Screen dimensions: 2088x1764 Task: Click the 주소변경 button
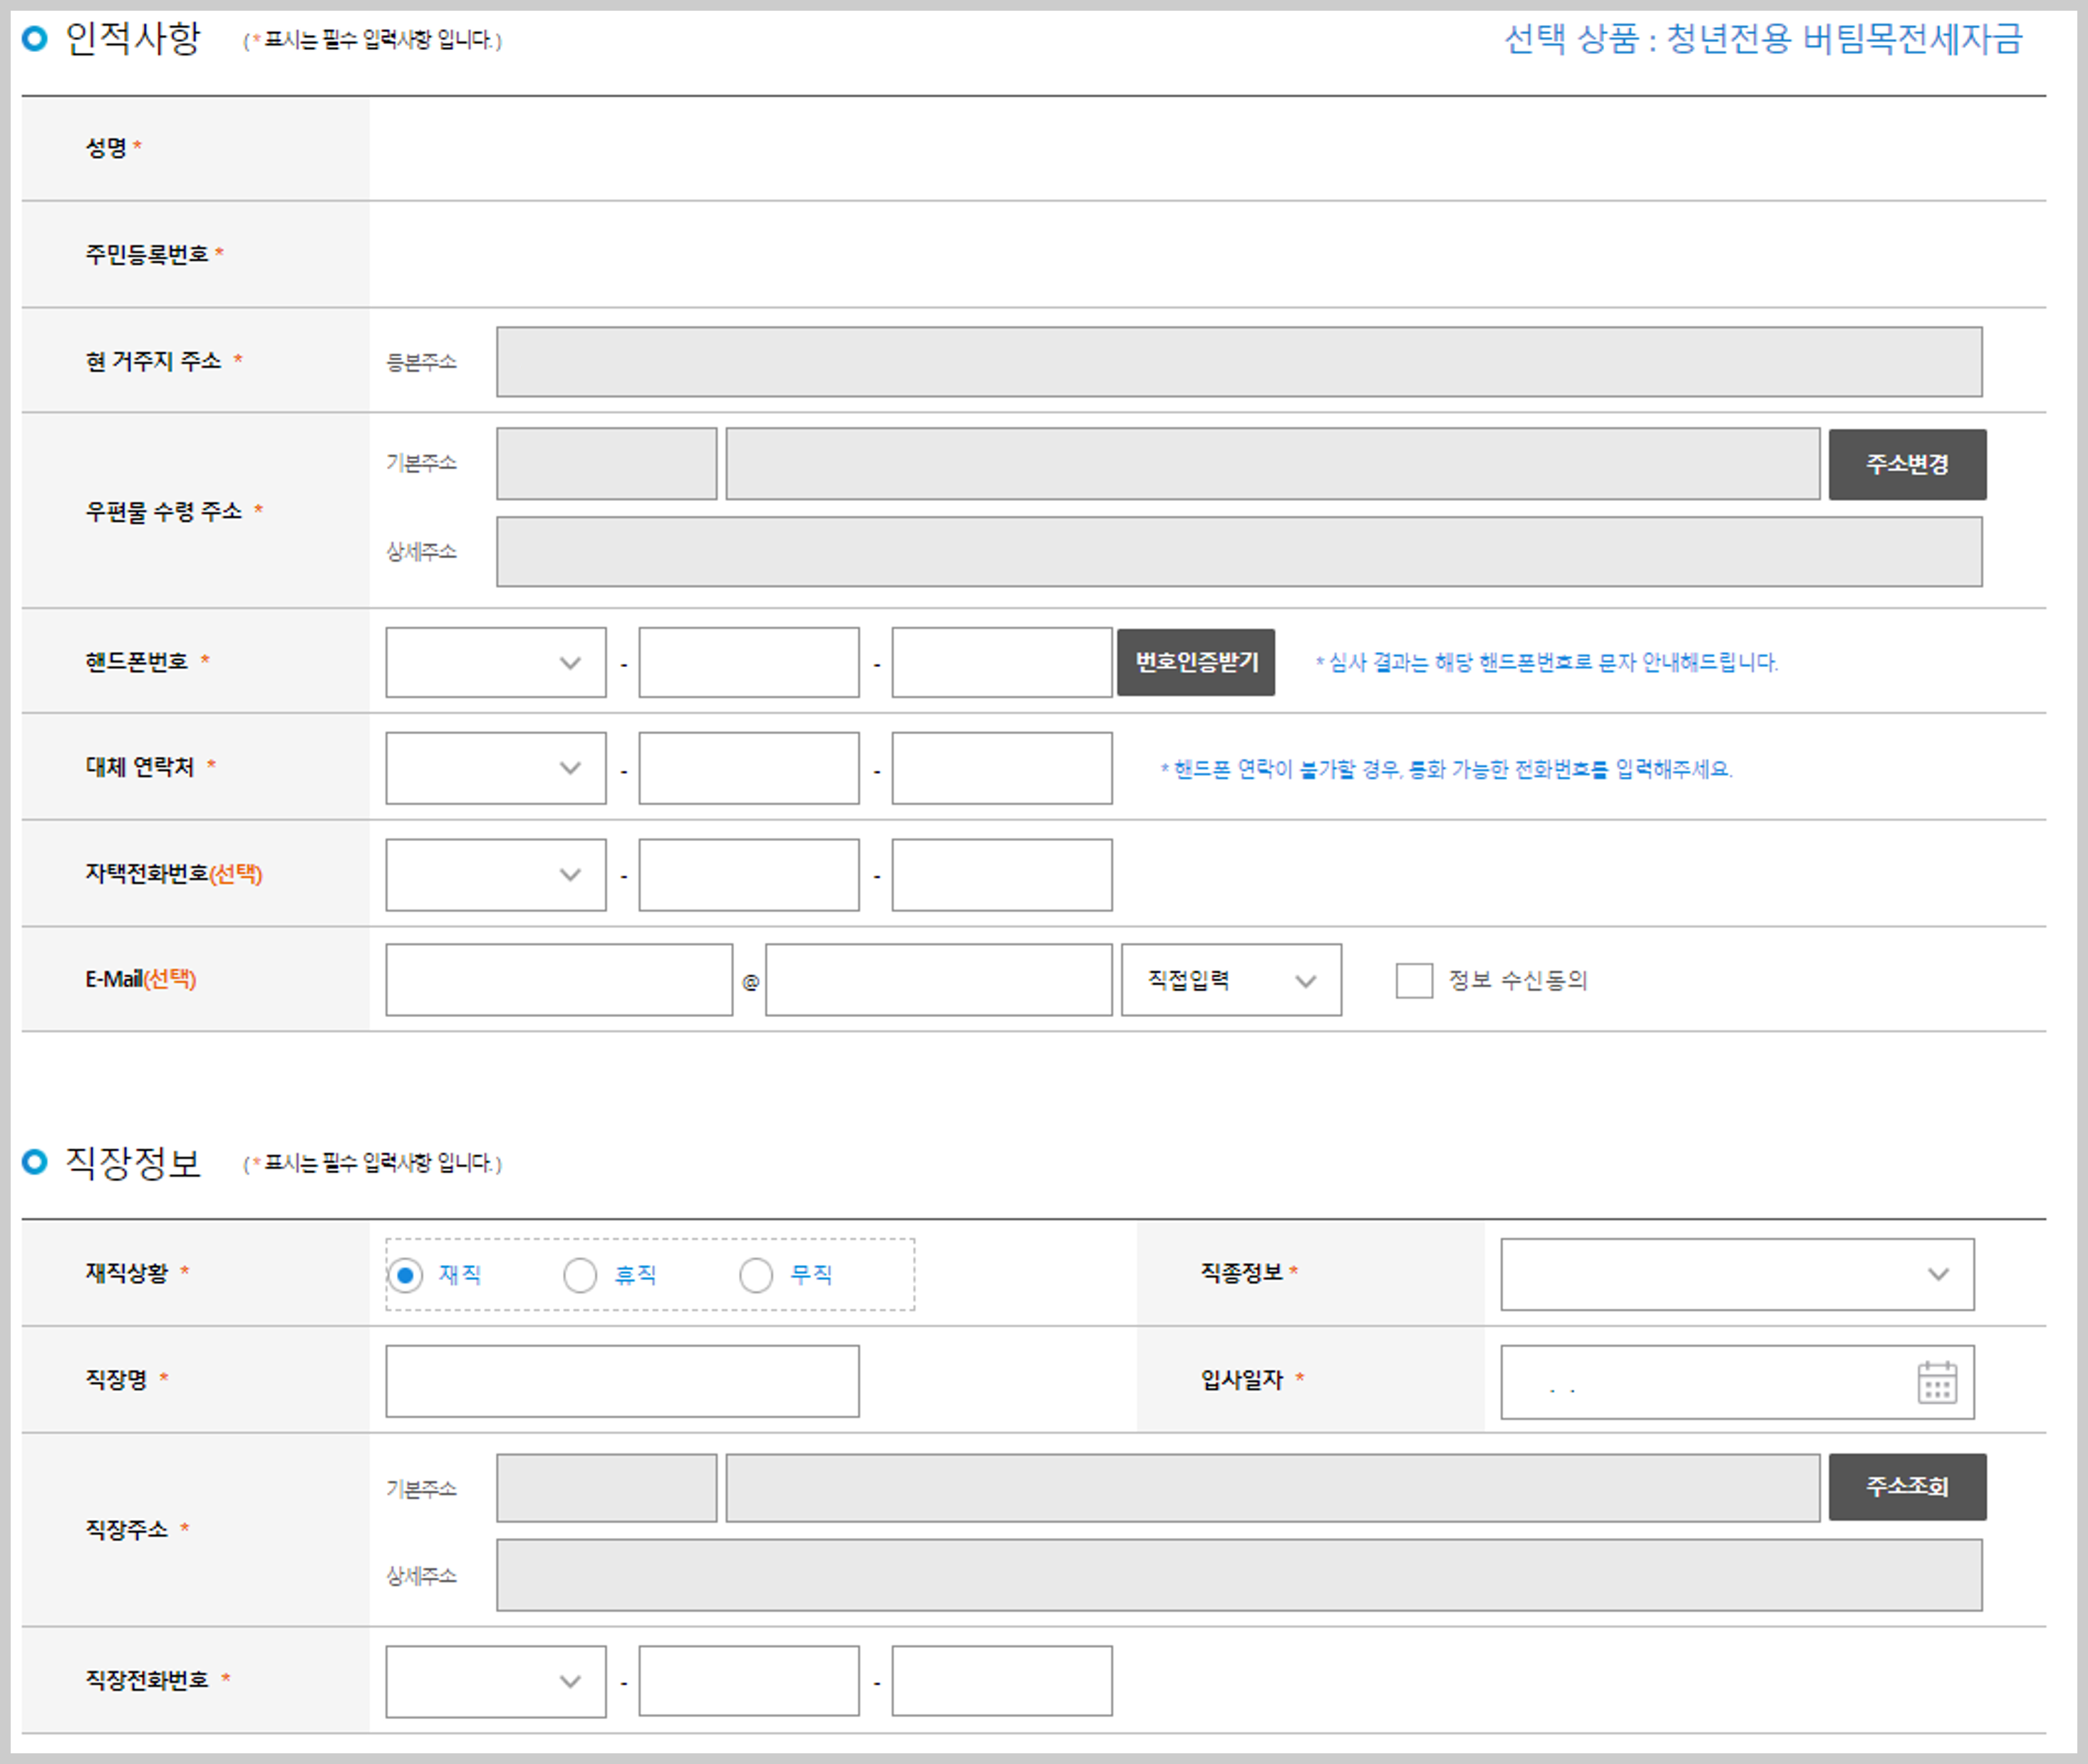pyautogui.click(x=1906, y=464)
